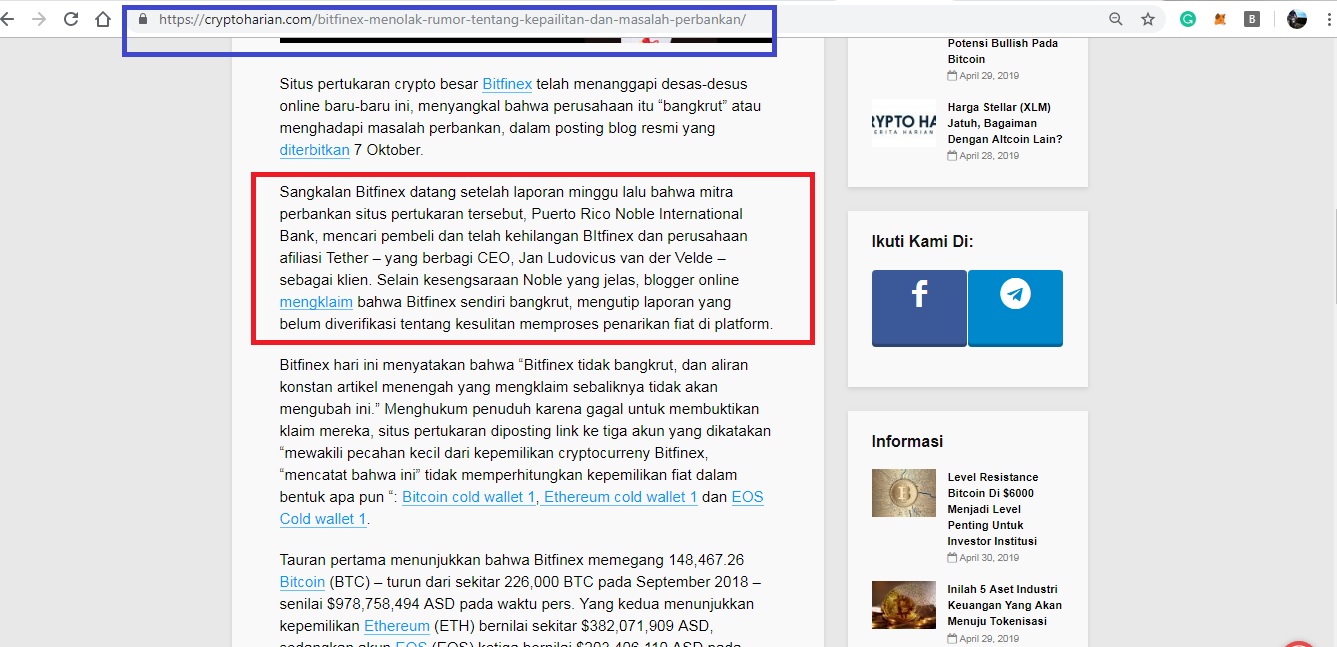Click the 'April 28, 2019' date
The height and width of the screenshot is (647, 1337).
click(989, 156)
